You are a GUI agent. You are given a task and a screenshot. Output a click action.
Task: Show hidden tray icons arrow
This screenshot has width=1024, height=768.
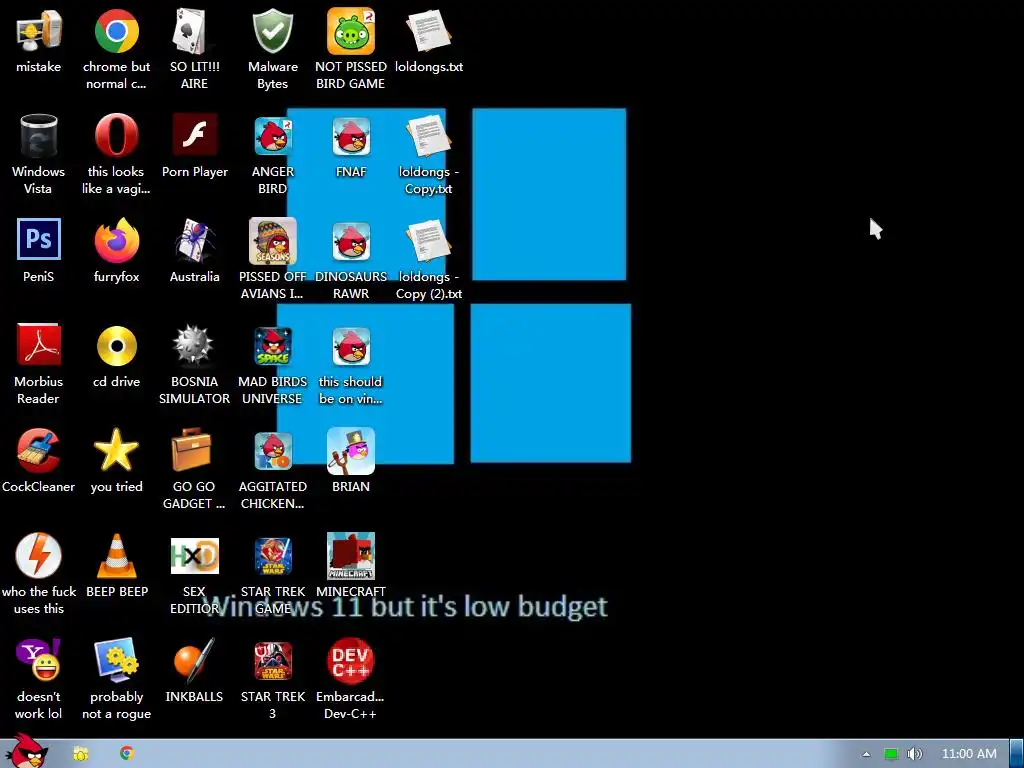click(x=866, y=754)
